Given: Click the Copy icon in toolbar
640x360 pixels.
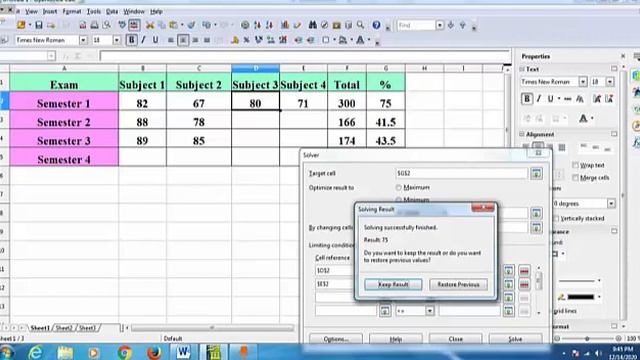Looking at the screenshot, I should 162,25.
